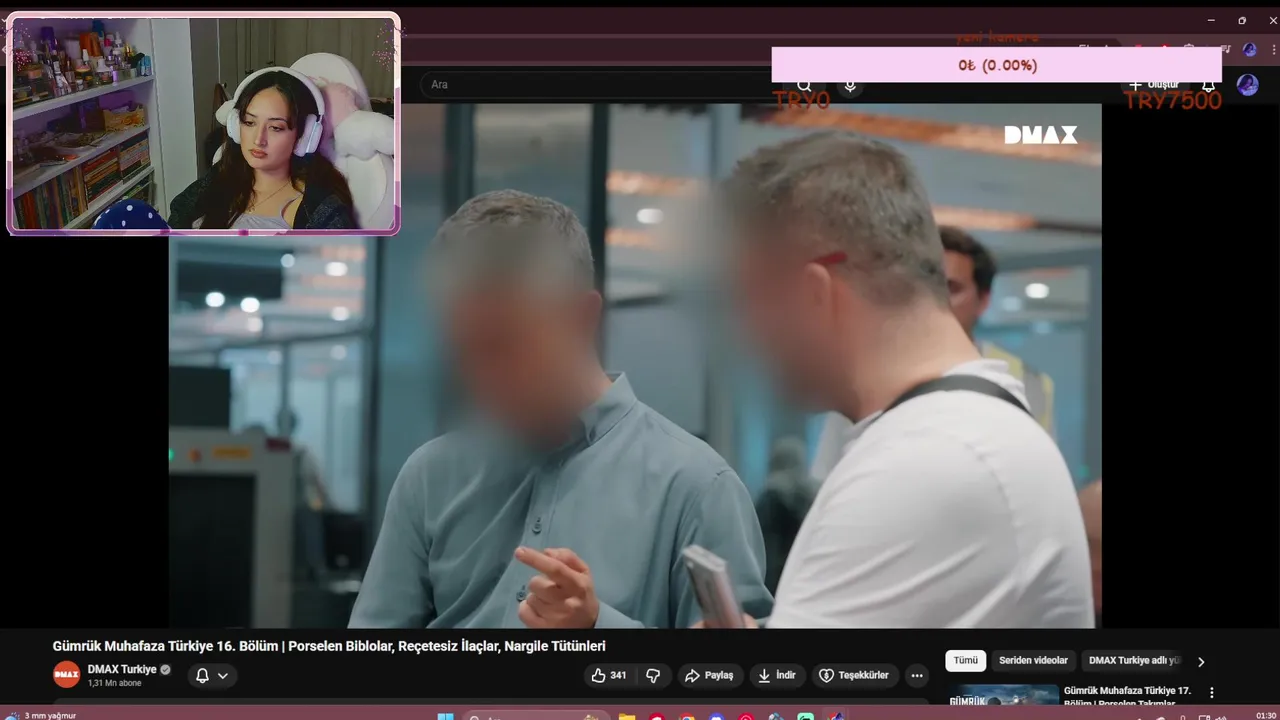Focus the YouTube Ara search box
Viewport: 1280px width, 720px height.
tap(600, 85)
